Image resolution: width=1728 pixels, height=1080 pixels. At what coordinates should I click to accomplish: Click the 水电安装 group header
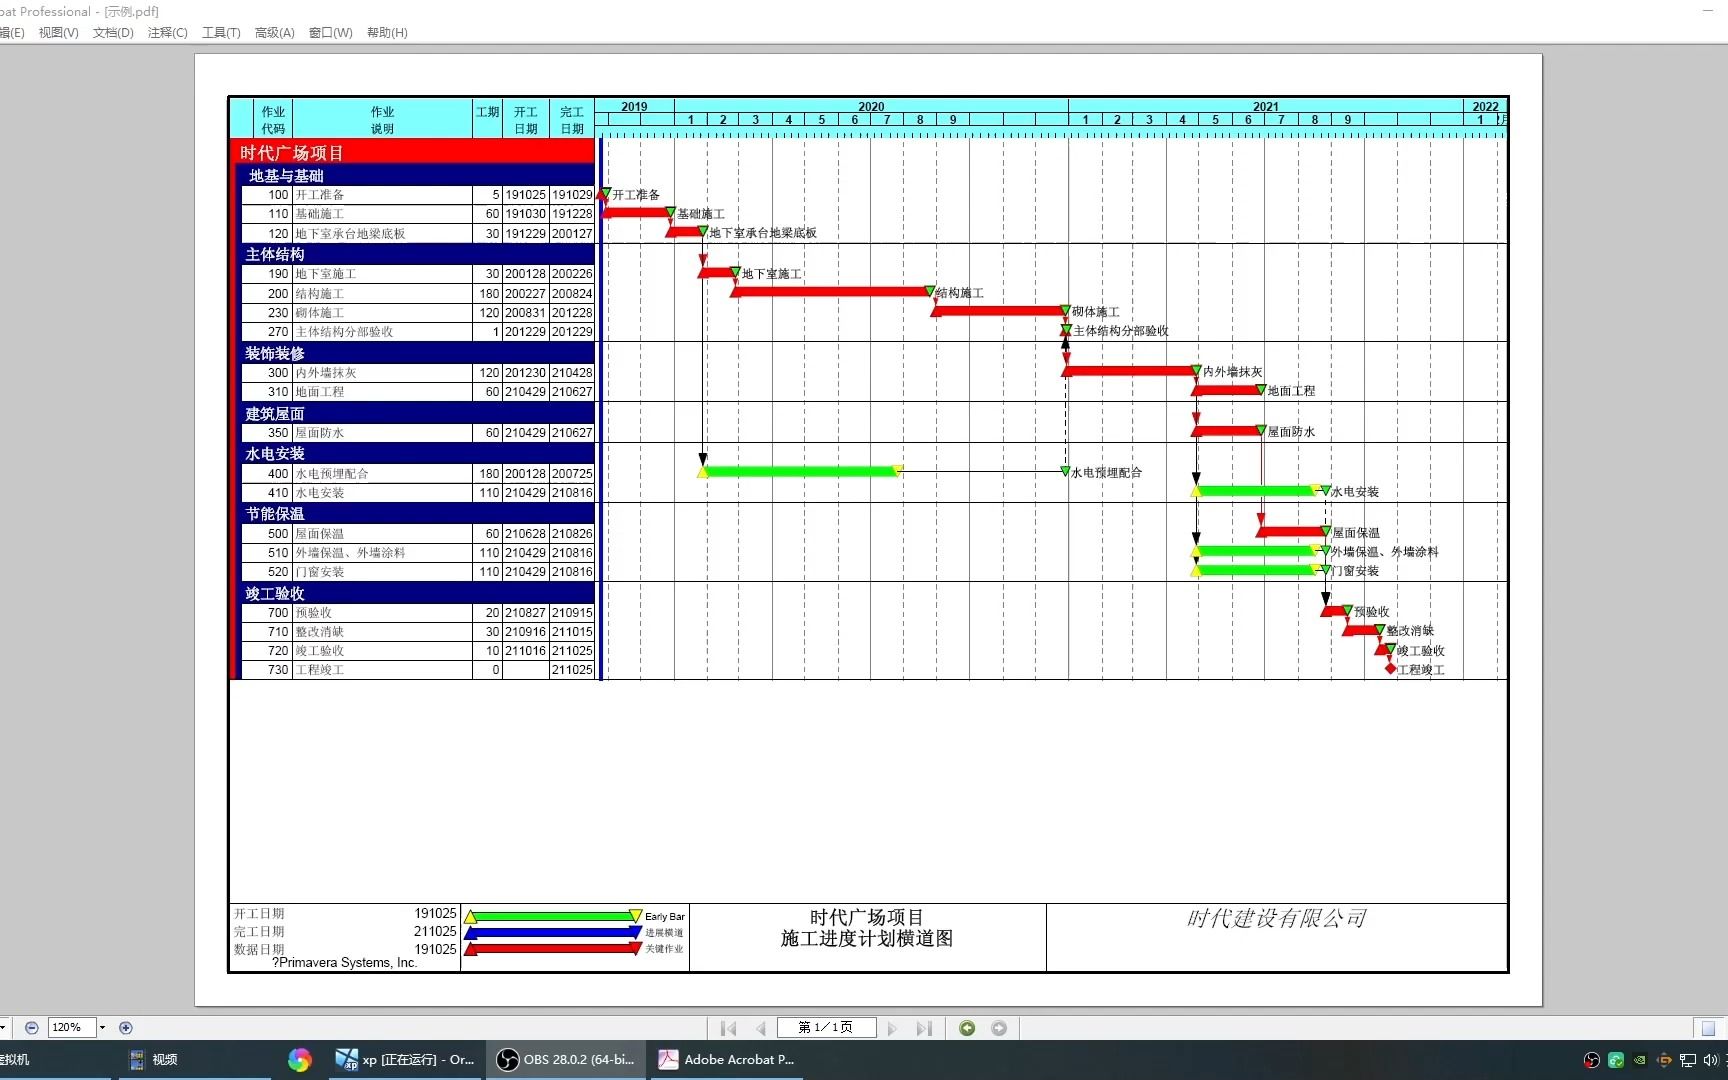click(416, 453)
